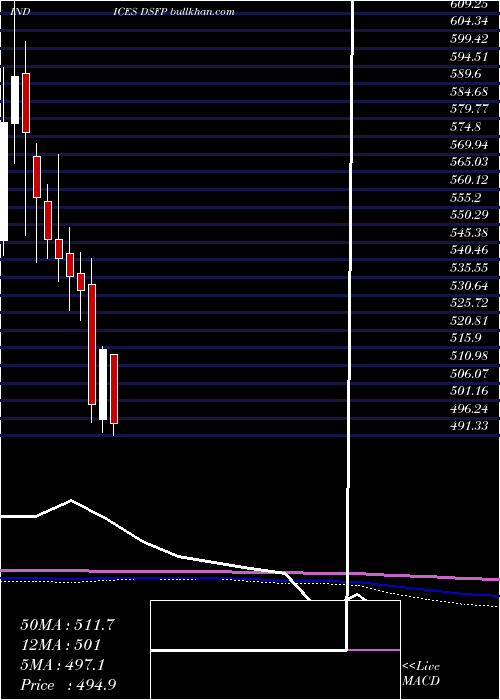Click the Price : 494.9 readout
The height and width of the screenshot is (700, 500).
(70, 685)
